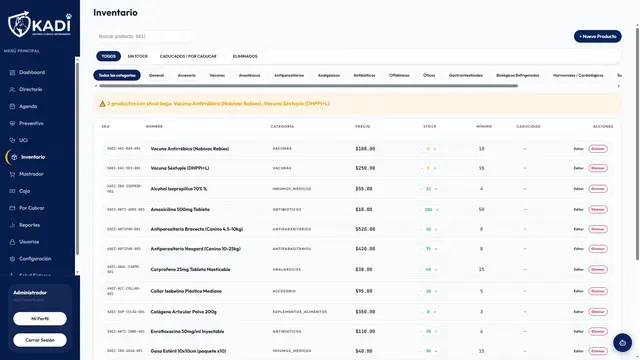Open Dashboard from the sidebar
640x360 pixels.
point(32,72)
